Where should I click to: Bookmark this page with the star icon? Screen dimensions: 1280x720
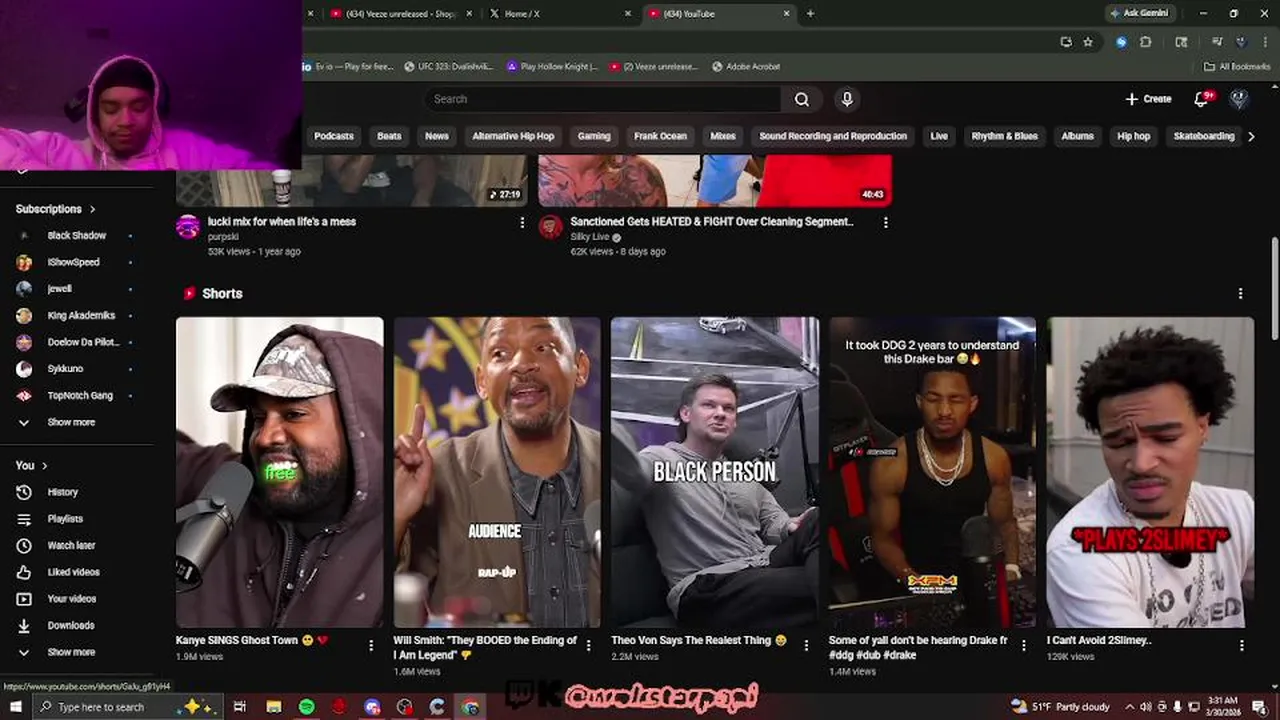click(x=1088, y=42)
